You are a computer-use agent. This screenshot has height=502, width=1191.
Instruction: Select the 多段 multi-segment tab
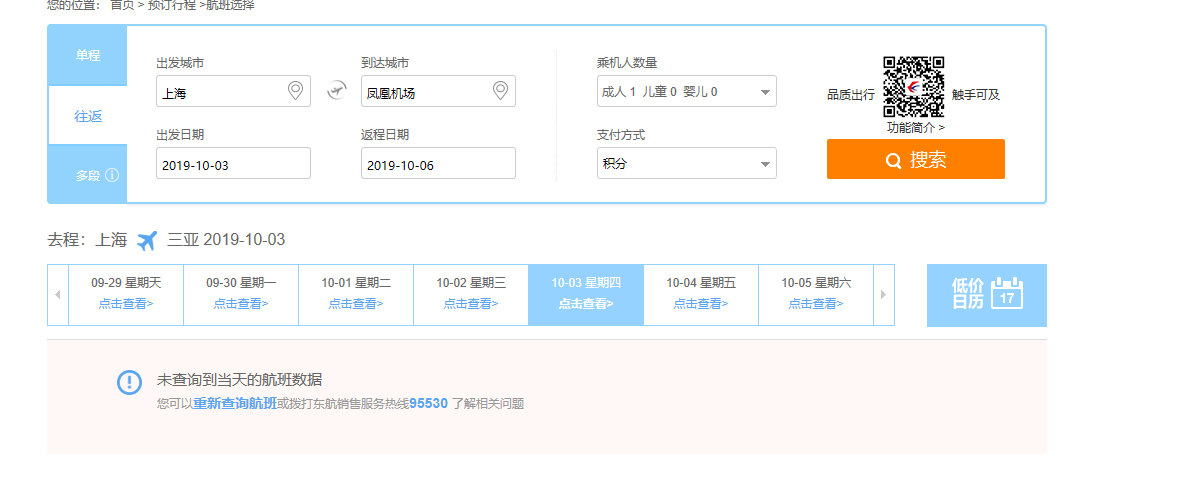click(x=89, y=175)
